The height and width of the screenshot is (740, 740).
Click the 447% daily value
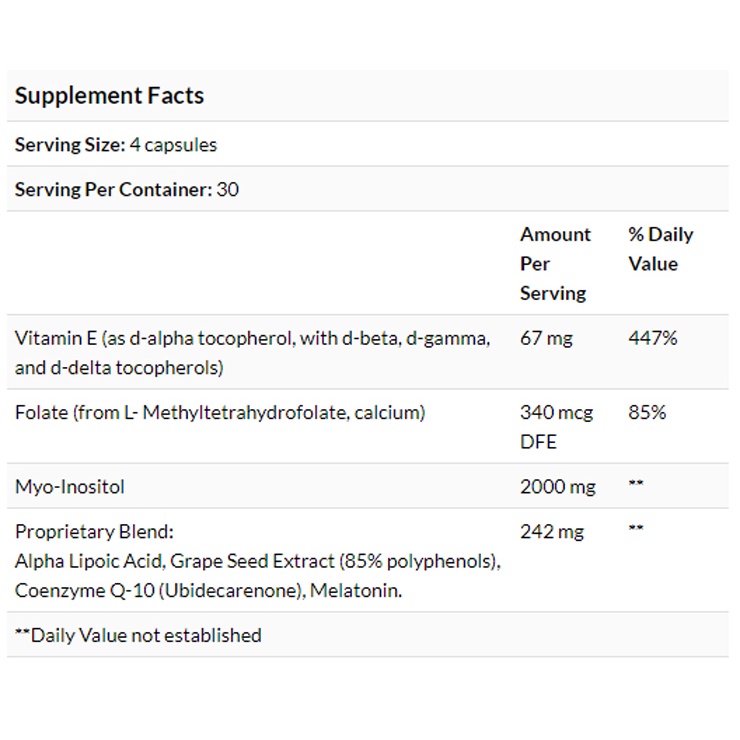point(652,338)
